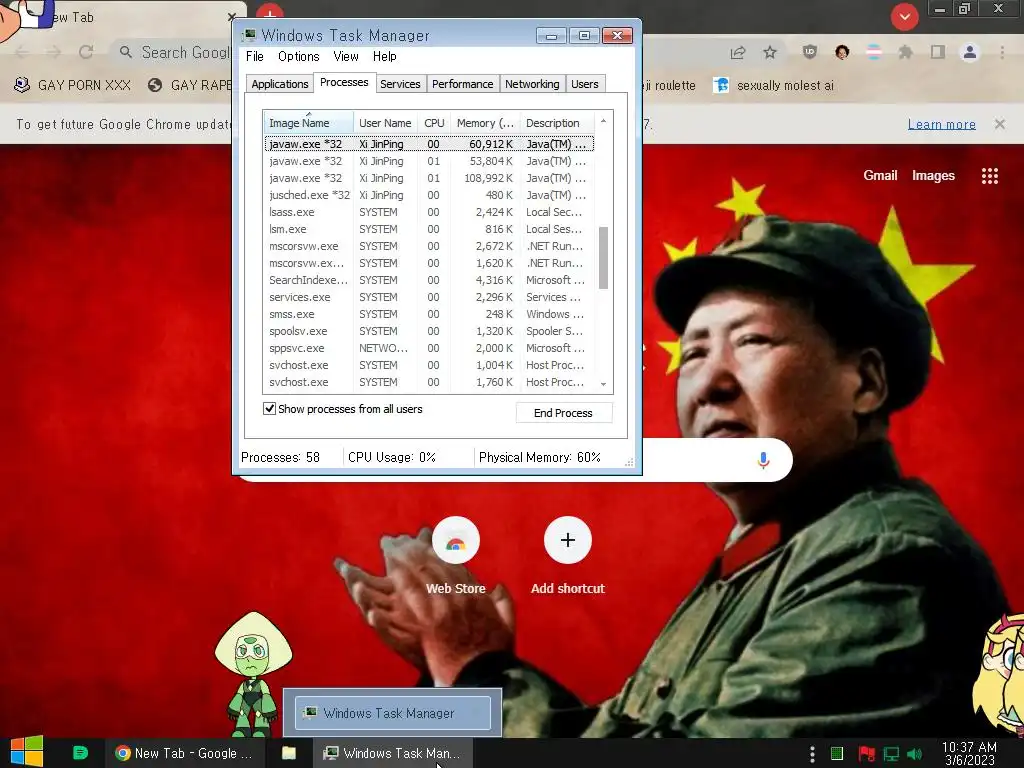Open Chrome's Extensions puzzle icon
The height and width of the screenshot is (768, 1024).
(x=905, y=52)
